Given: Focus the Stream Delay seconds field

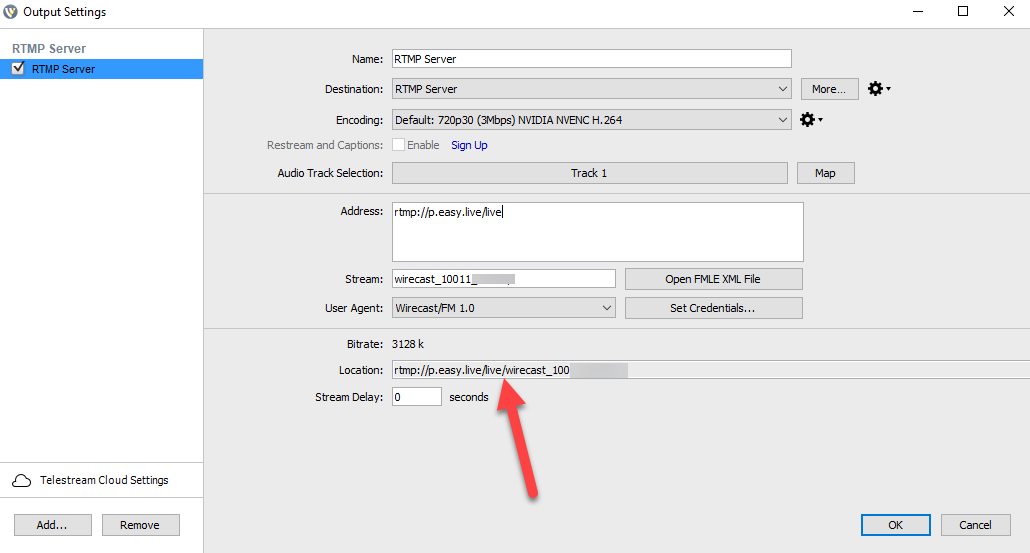Looking at the screenshot, I should click(x=416, y=397).
